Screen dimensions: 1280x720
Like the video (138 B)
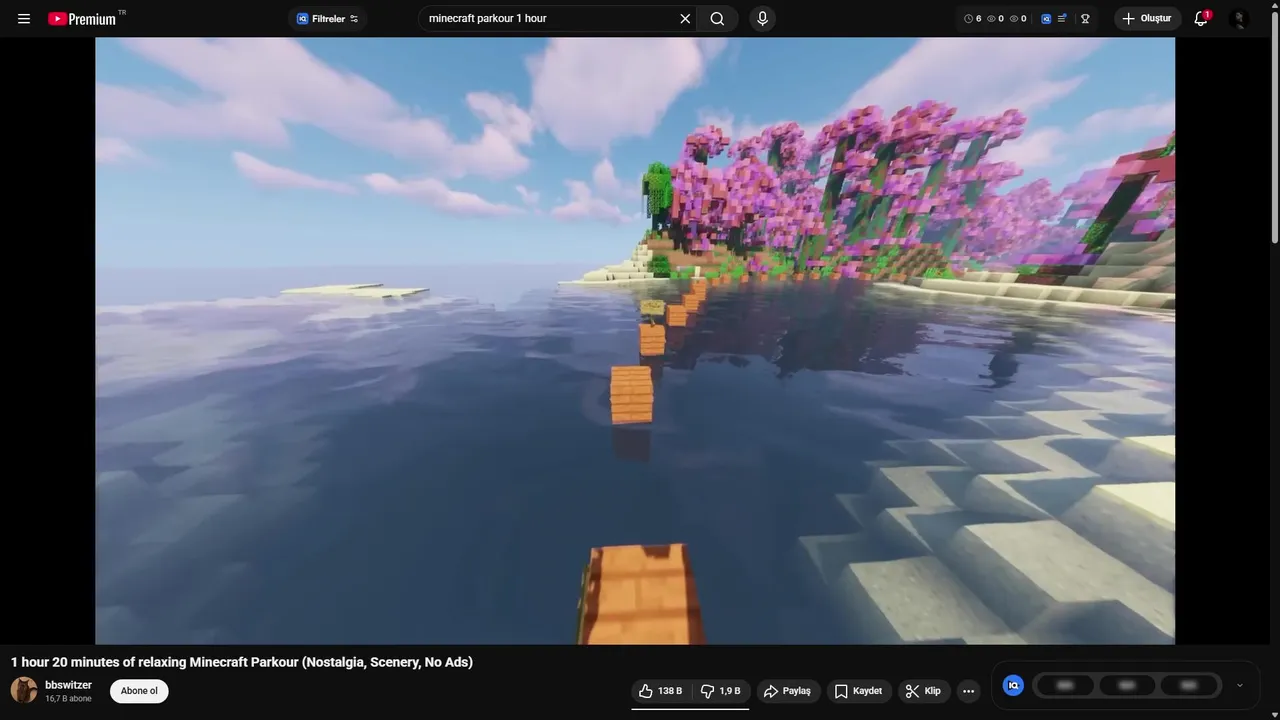[660, 691]
